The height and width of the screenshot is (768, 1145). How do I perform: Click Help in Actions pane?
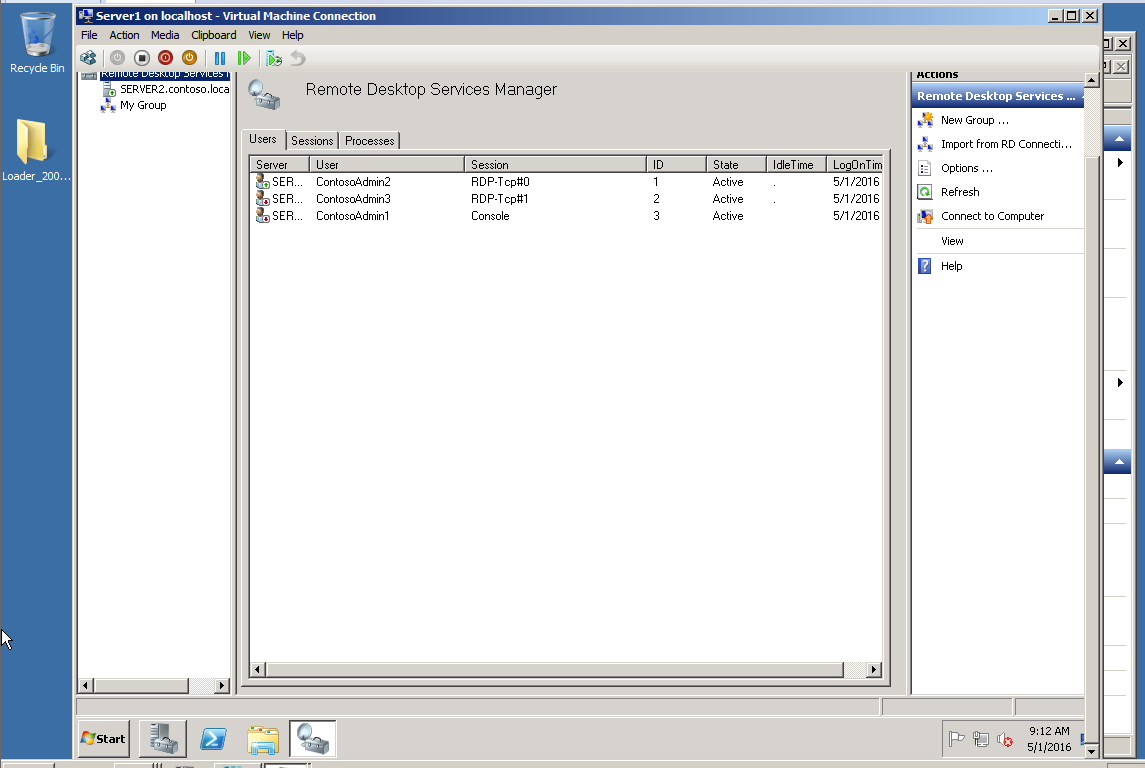[951, 266]
